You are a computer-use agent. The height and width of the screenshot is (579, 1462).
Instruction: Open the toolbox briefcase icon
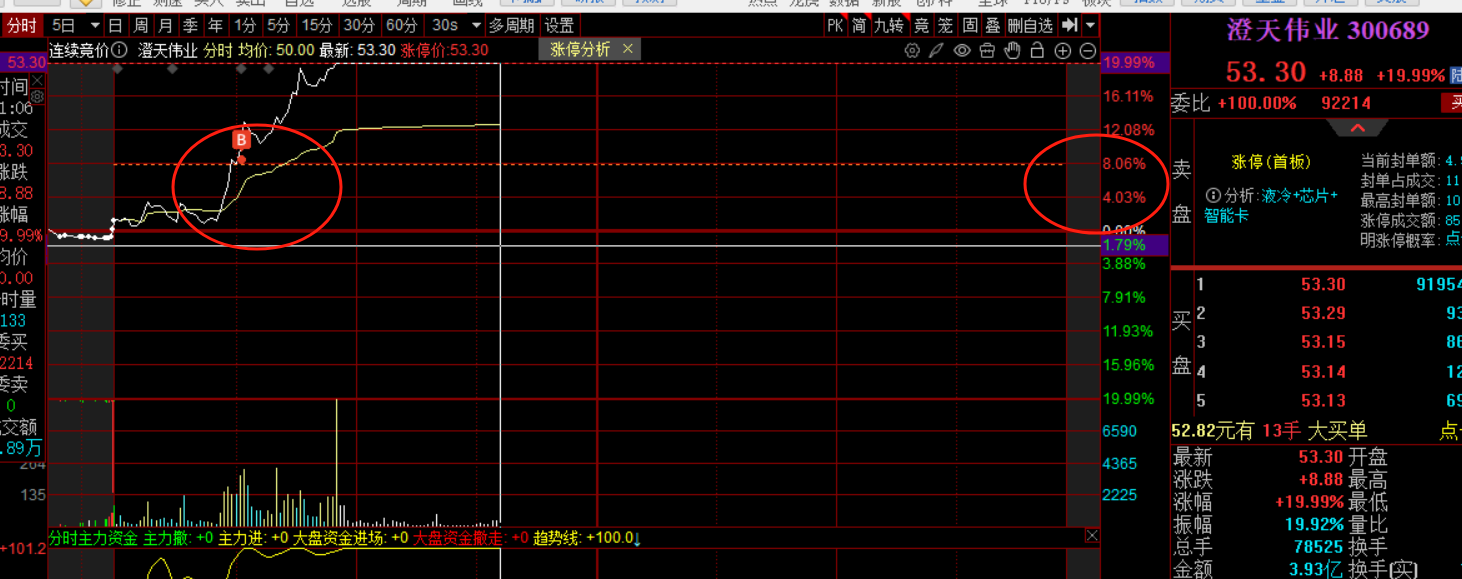(x=987, y=50)
